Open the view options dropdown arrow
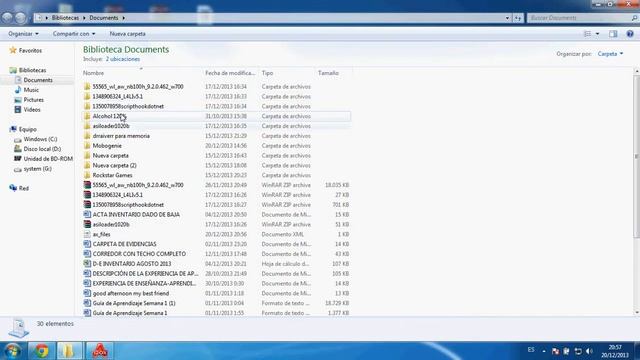The height and width of the screenshot is (360, 640). pyautogui.click(x=598, y=34)
